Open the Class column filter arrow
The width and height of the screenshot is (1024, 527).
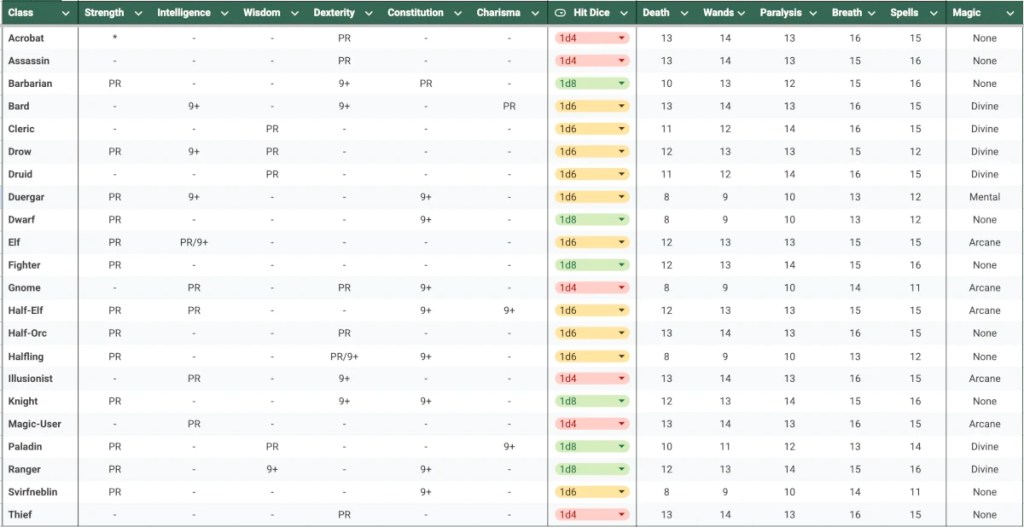point(66,13)
